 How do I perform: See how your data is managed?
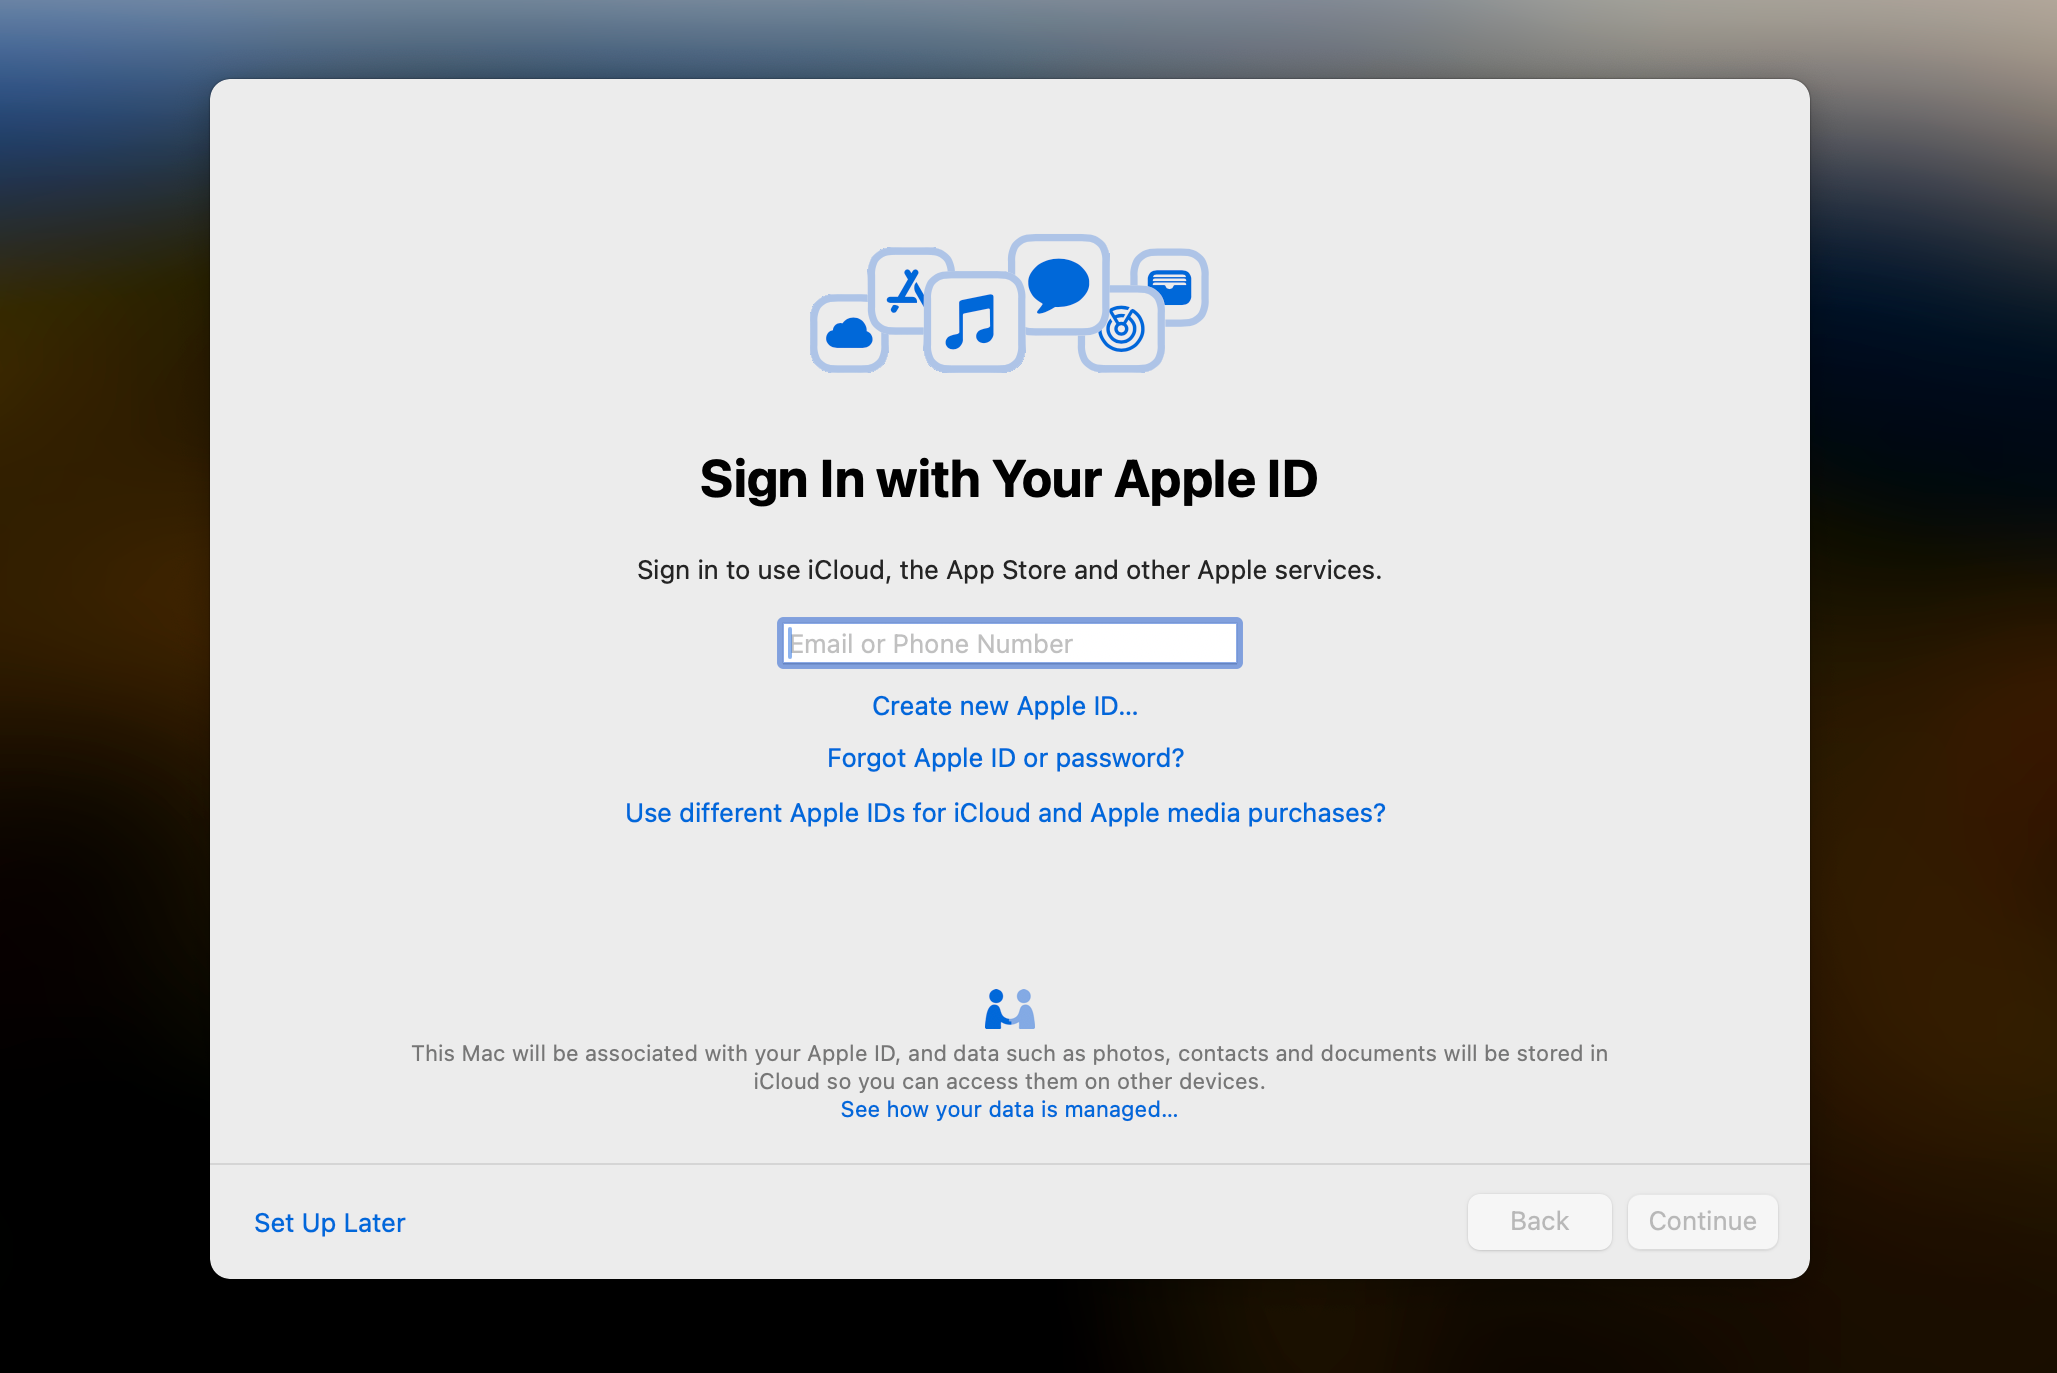(x=1008, y=1109)
